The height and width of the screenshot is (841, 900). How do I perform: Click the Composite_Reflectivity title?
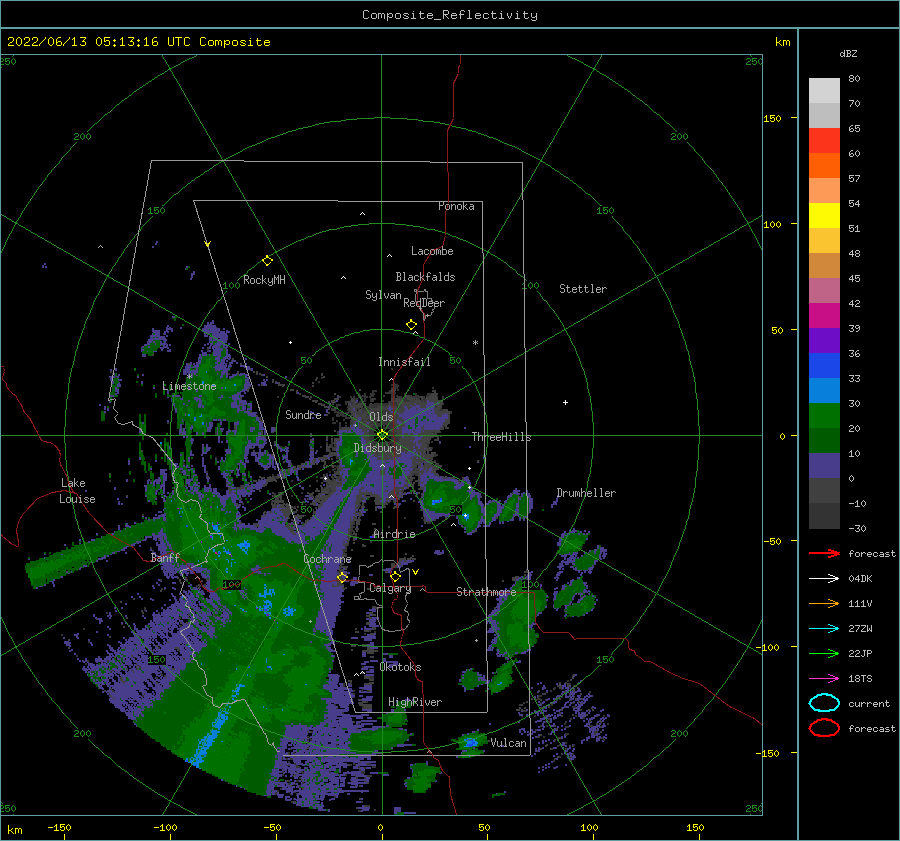click(x=450, y=15)
